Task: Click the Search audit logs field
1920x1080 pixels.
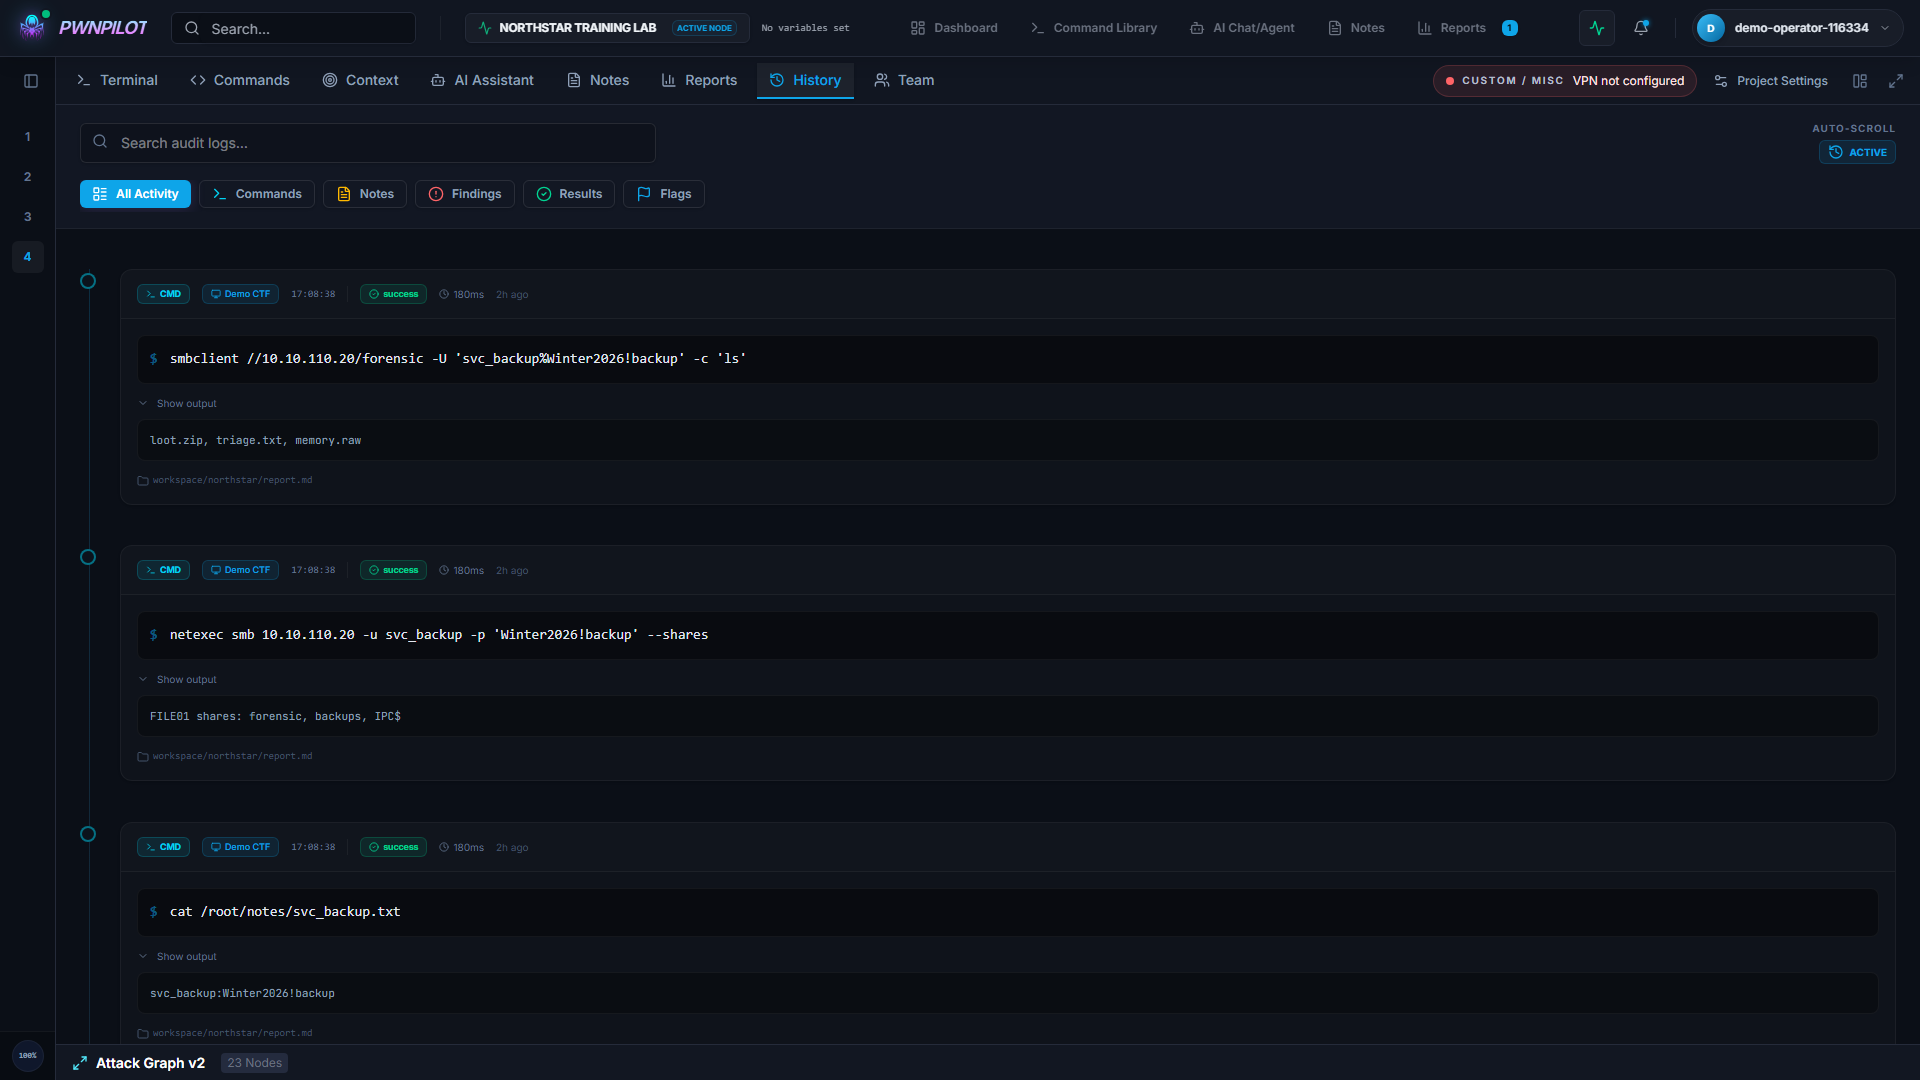Action: [368, 143]
